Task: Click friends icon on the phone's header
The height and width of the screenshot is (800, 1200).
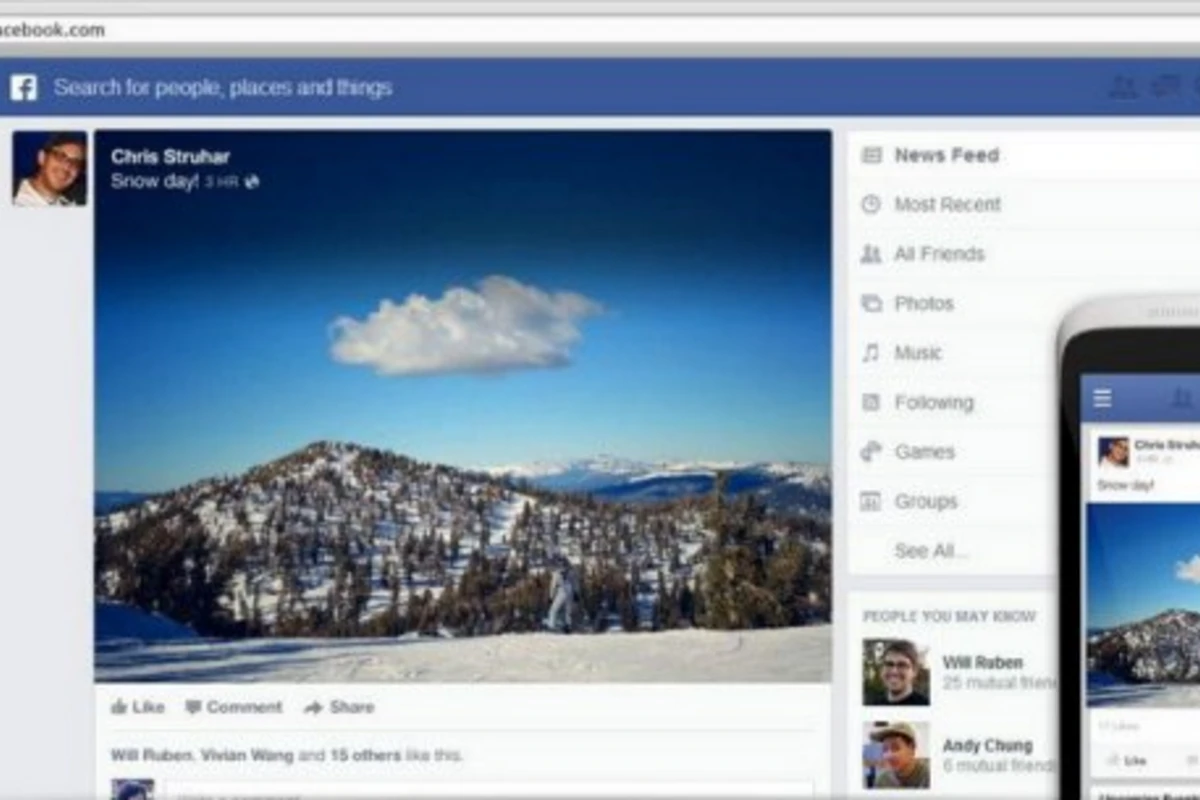Action: pos(1182,399)
